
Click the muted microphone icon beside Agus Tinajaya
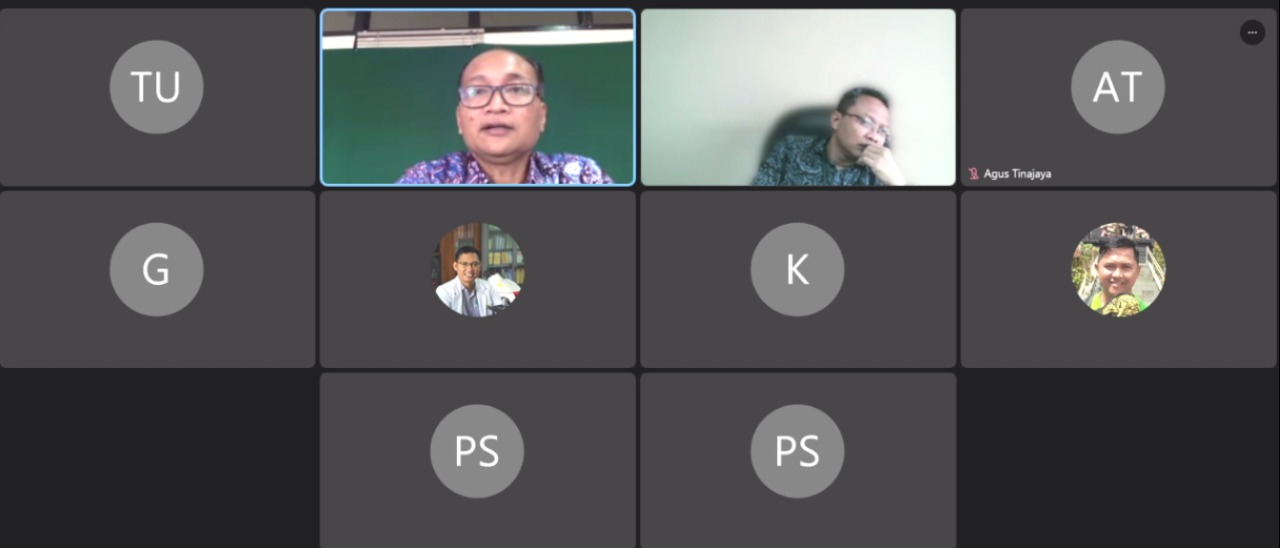pos(973,174)
